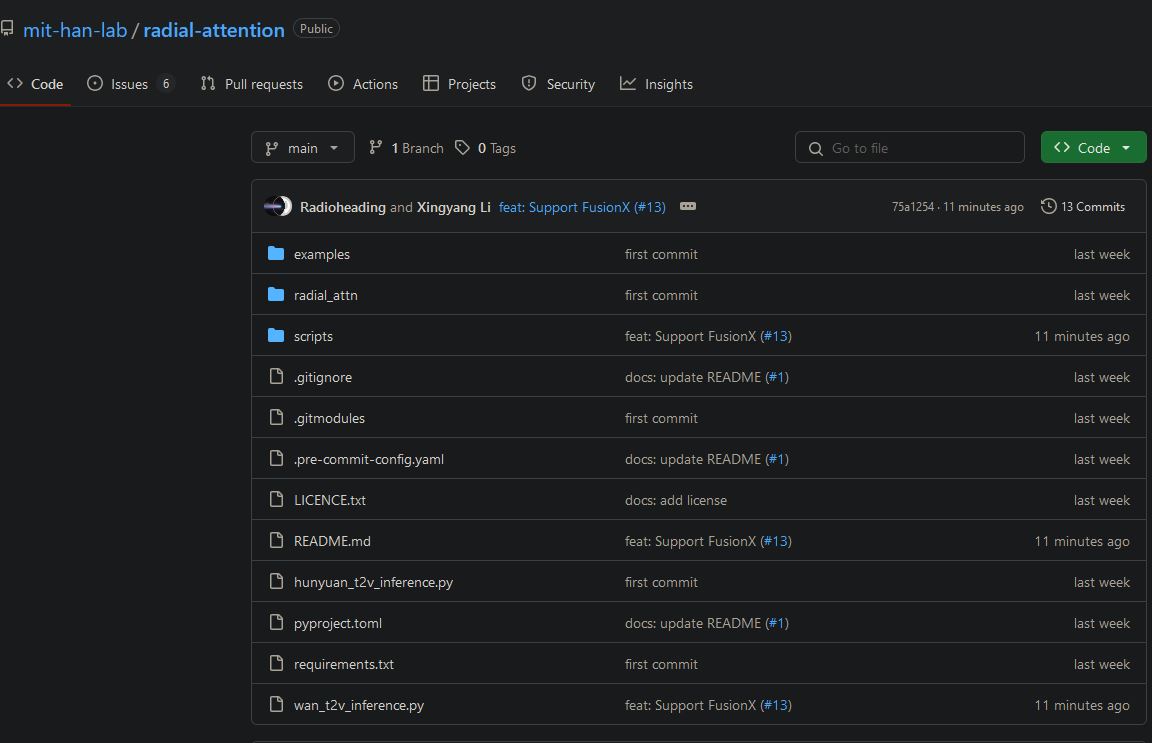Focus the Go to file search field
The image size is (1152, 743).
[x=910, y=148]
